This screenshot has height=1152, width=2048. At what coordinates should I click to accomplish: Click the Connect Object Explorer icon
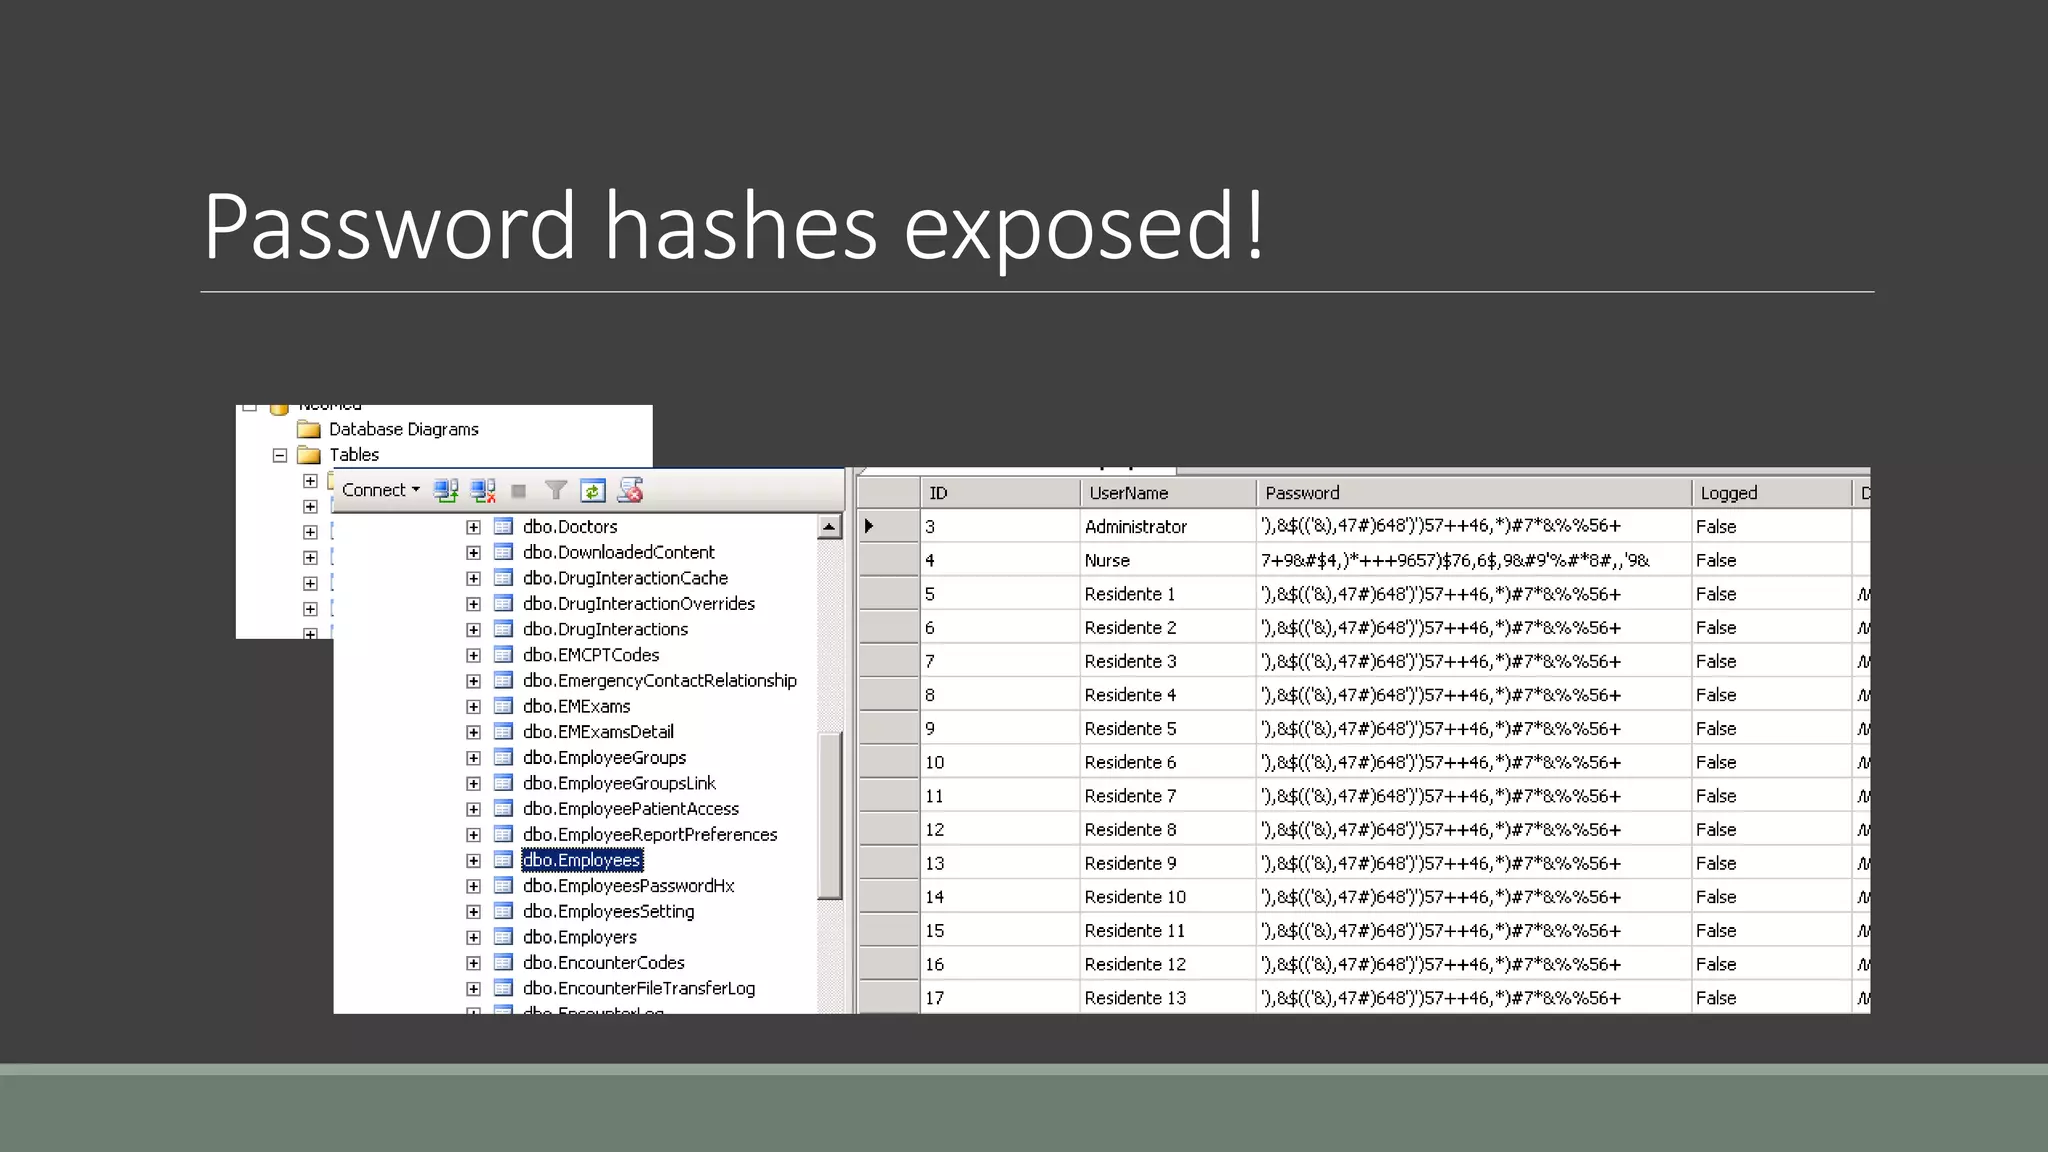(446, 490)
